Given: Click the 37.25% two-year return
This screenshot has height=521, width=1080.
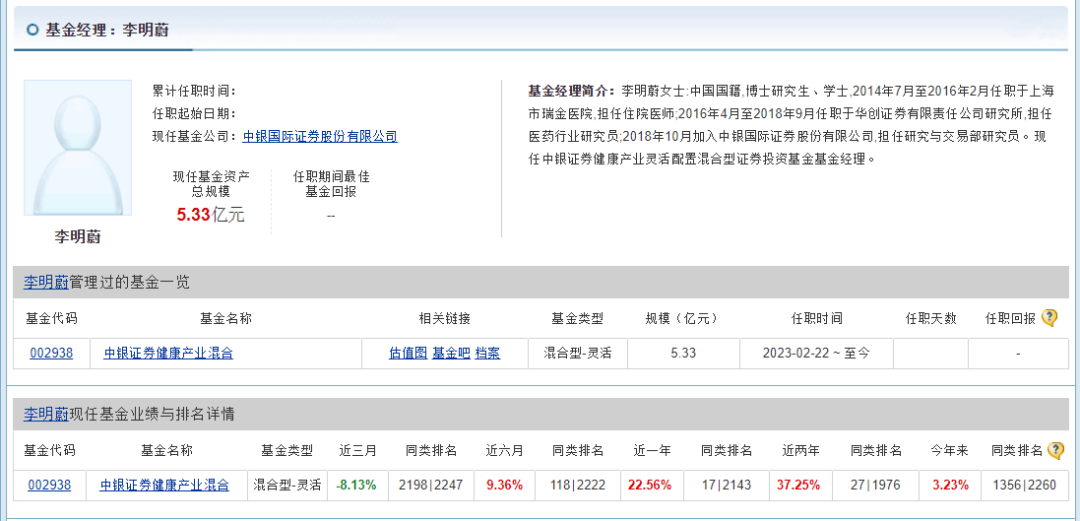Looking at the screenshot, I should click(798, 485).
